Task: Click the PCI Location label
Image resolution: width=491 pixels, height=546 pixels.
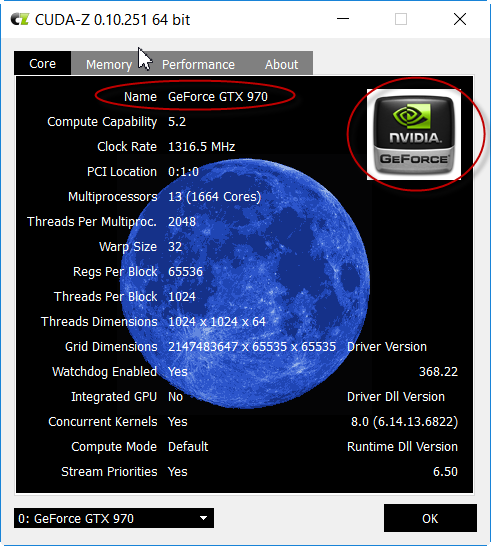Action: 122,172
